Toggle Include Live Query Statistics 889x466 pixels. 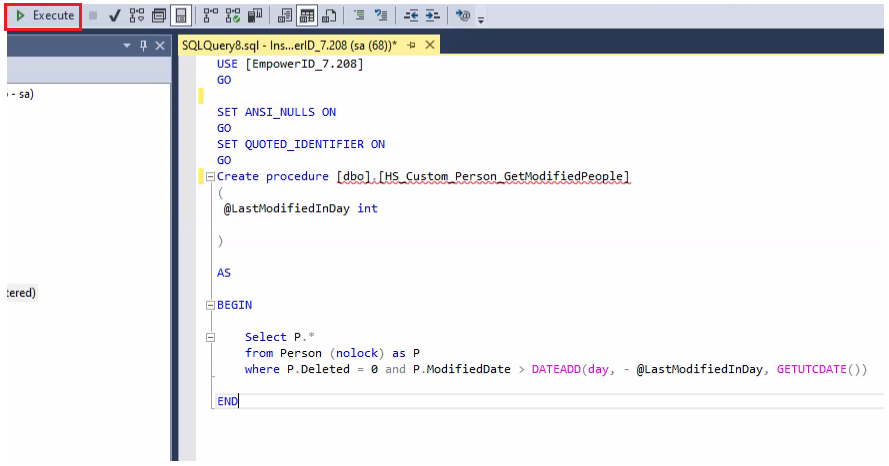click(x=233, y=16)
